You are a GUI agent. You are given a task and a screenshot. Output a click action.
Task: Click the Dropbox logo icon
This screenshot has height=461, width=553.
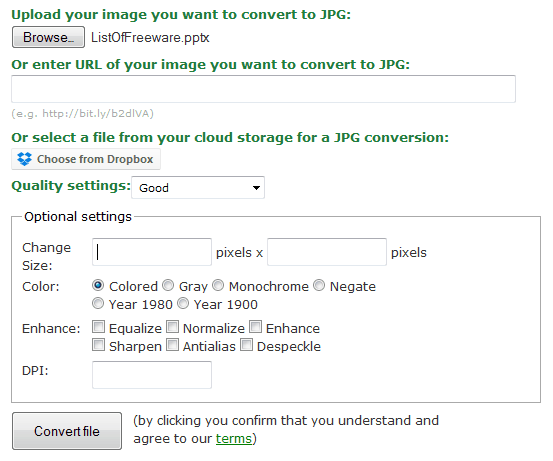24,159
